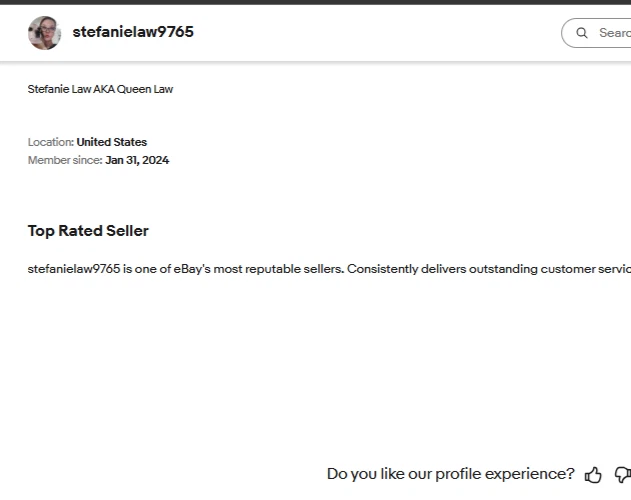Click the word 'Queen' in the bio
The height and width of the screenshot is (500, 631).
click(x=136, y=89)
